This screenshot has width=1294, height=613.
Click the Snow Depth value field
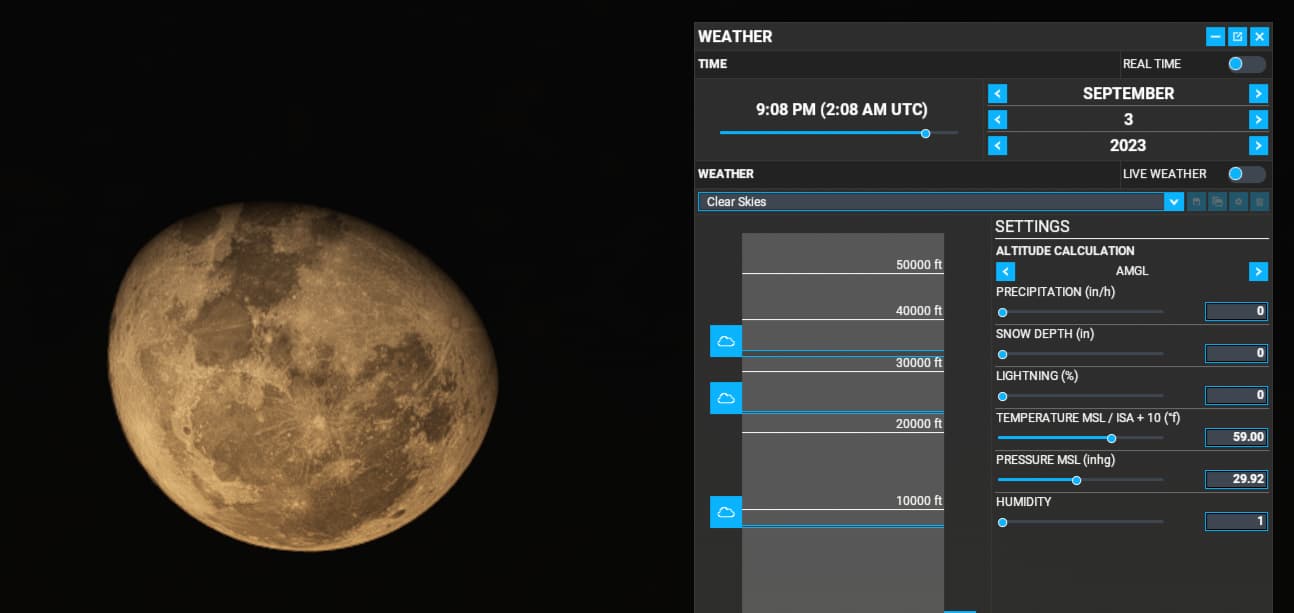(x=1236, y=353)
